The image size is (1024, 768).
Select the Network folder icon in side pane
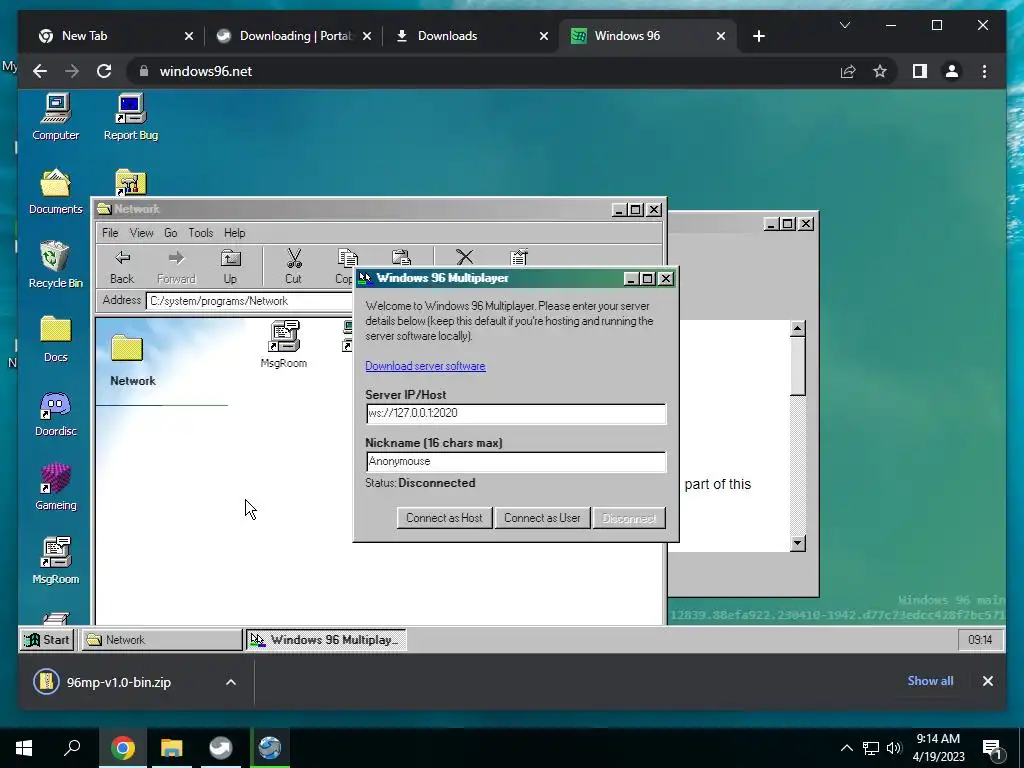tap(127, 348)
